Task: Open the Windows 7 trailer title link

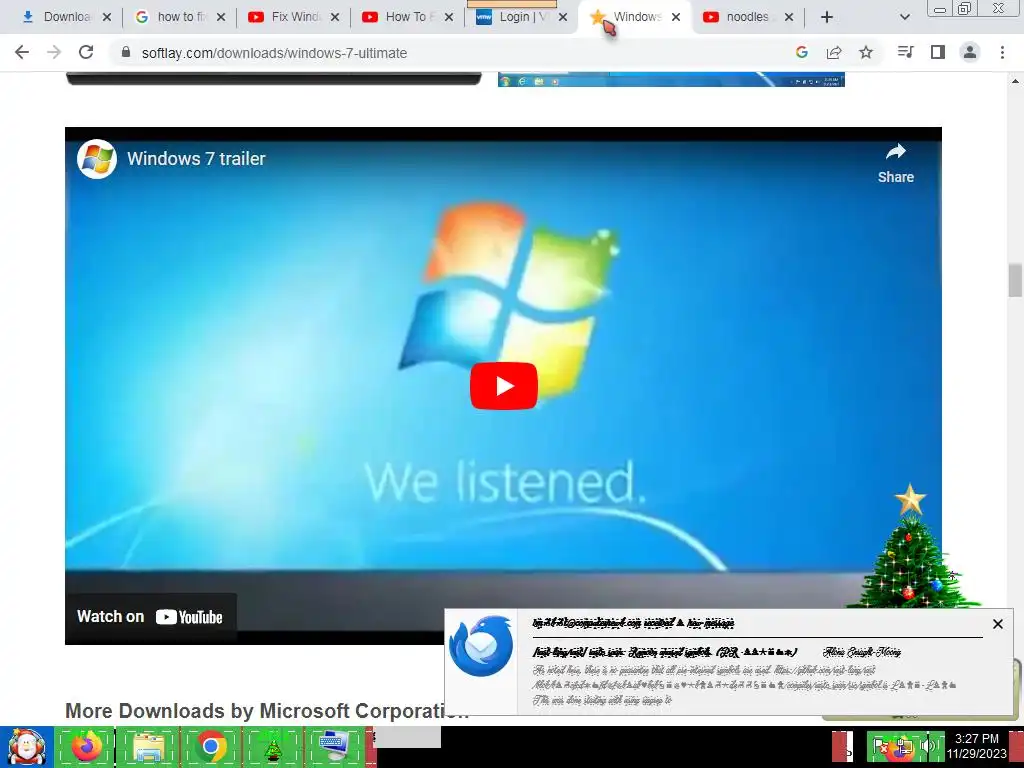Action: pos(196,159)
